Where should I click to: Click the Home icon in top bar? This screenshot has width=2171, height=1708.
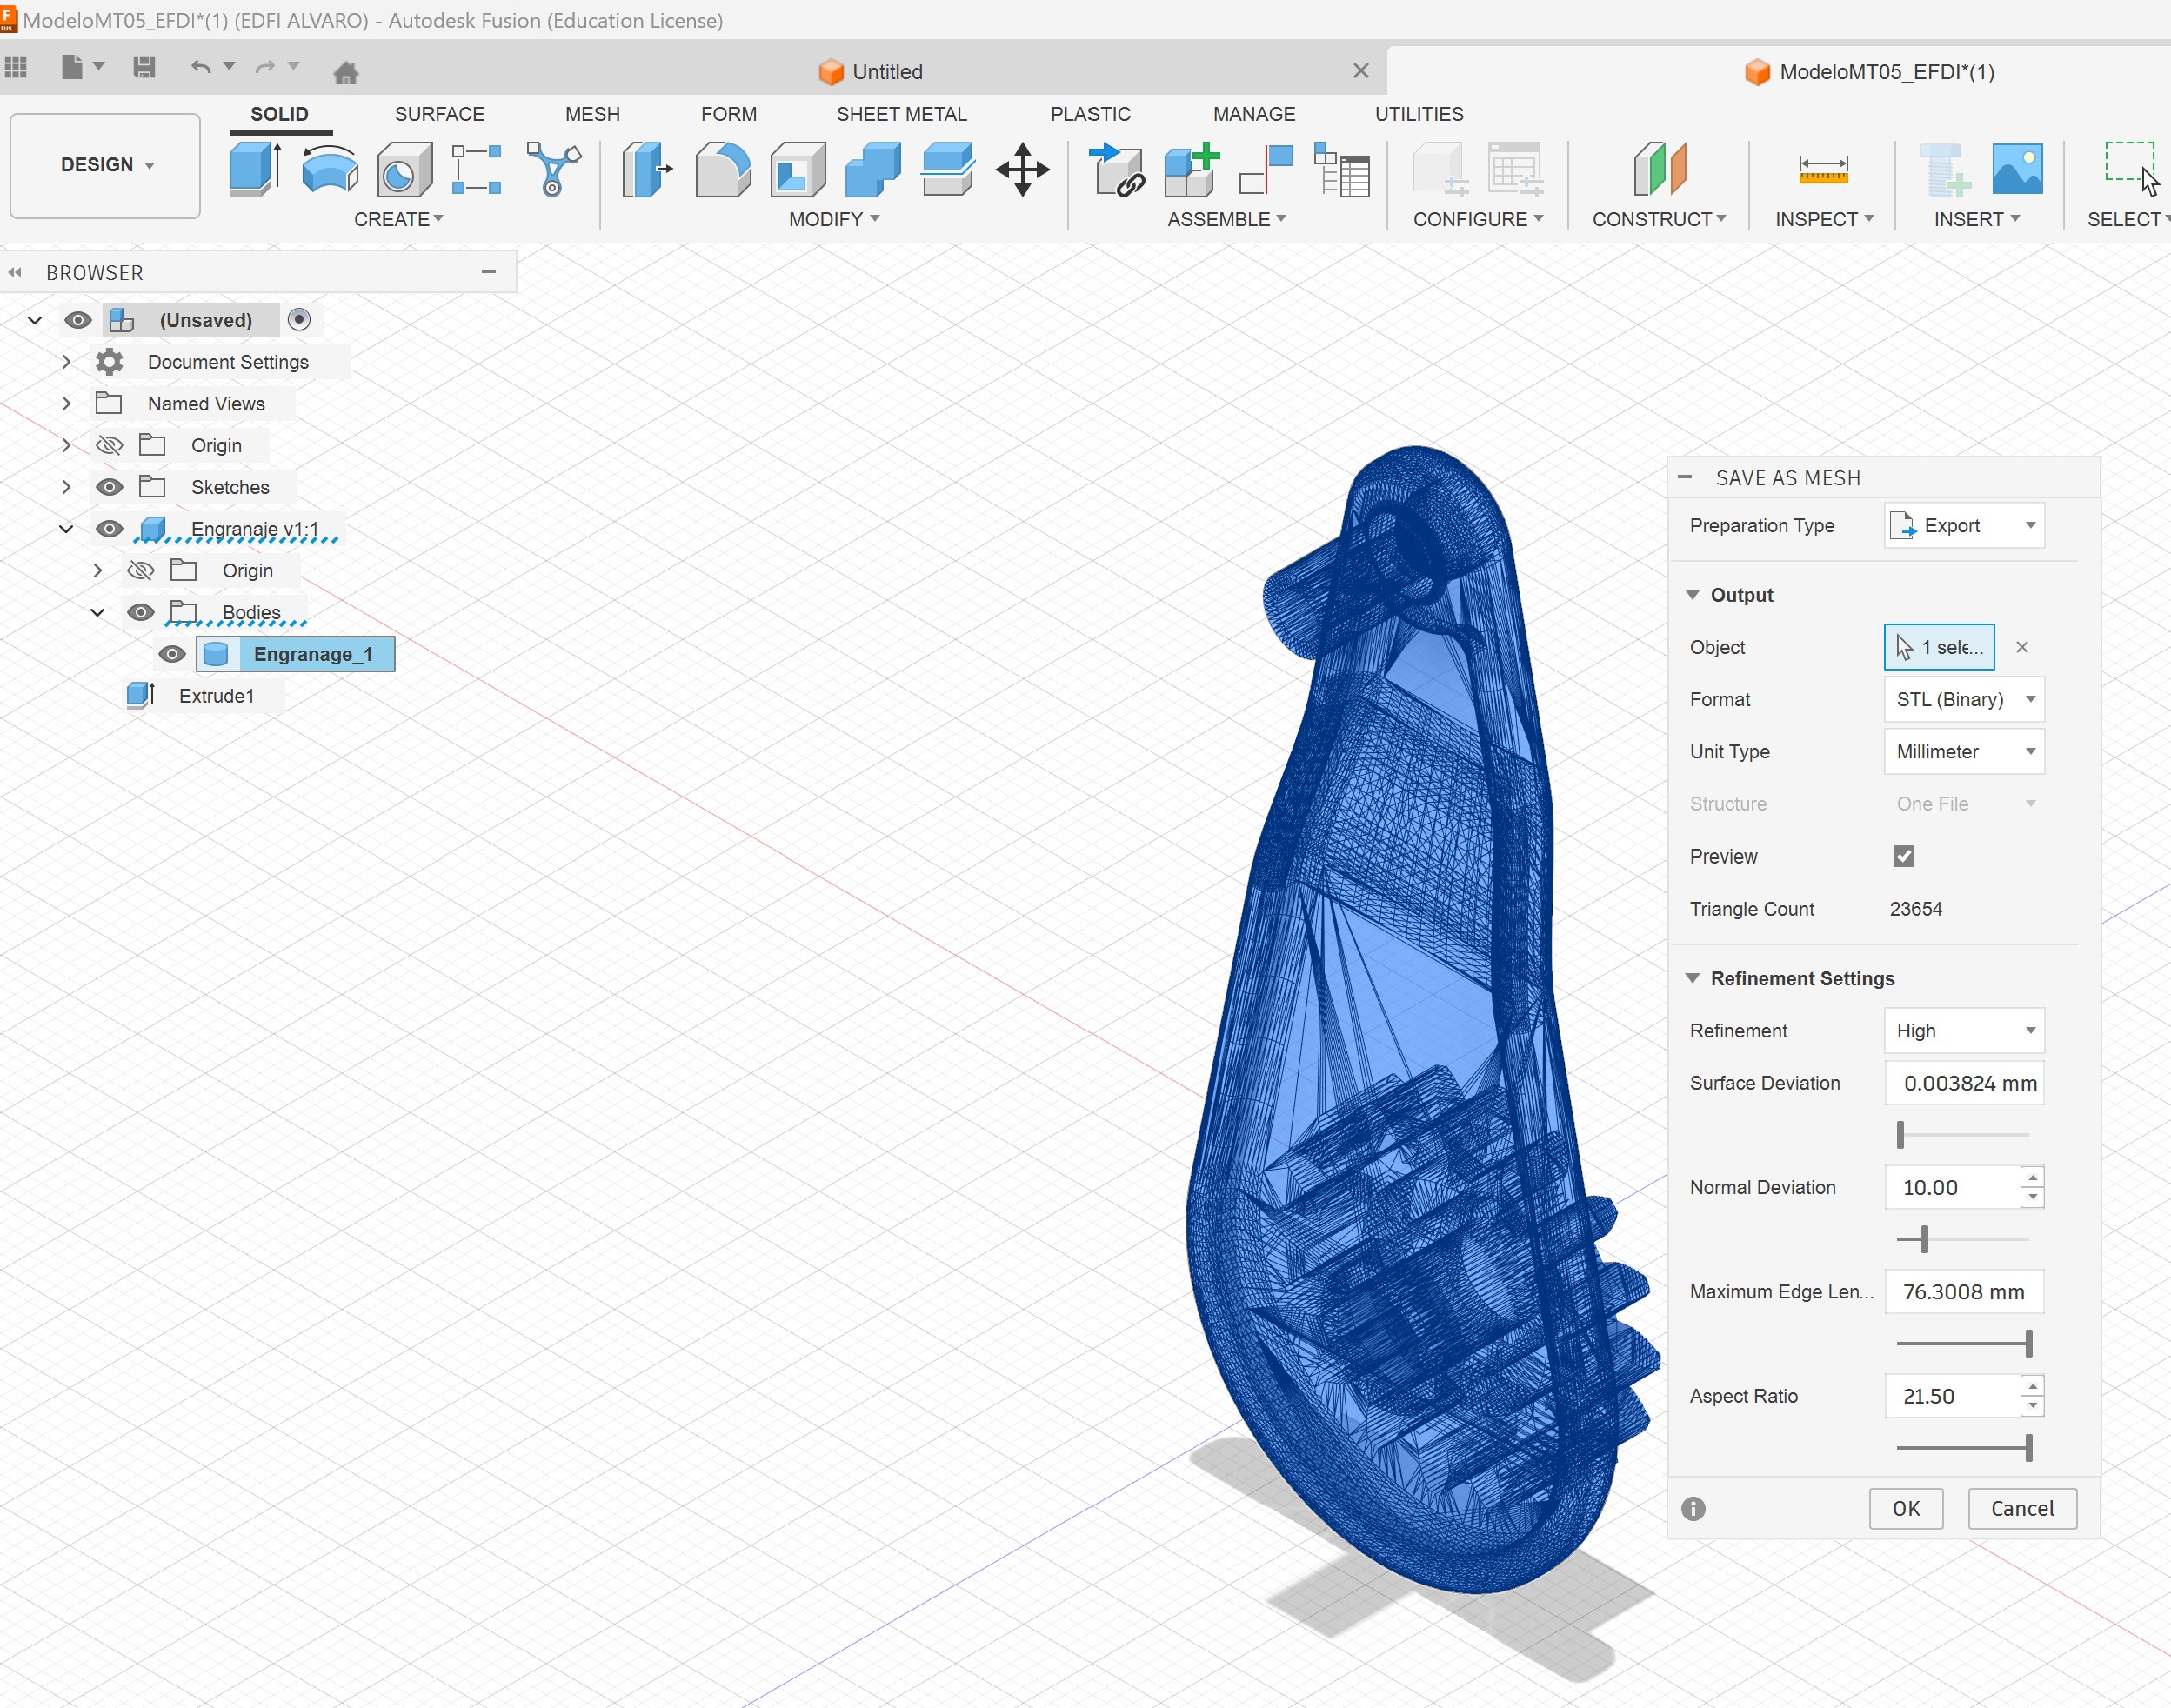(346, 72)
